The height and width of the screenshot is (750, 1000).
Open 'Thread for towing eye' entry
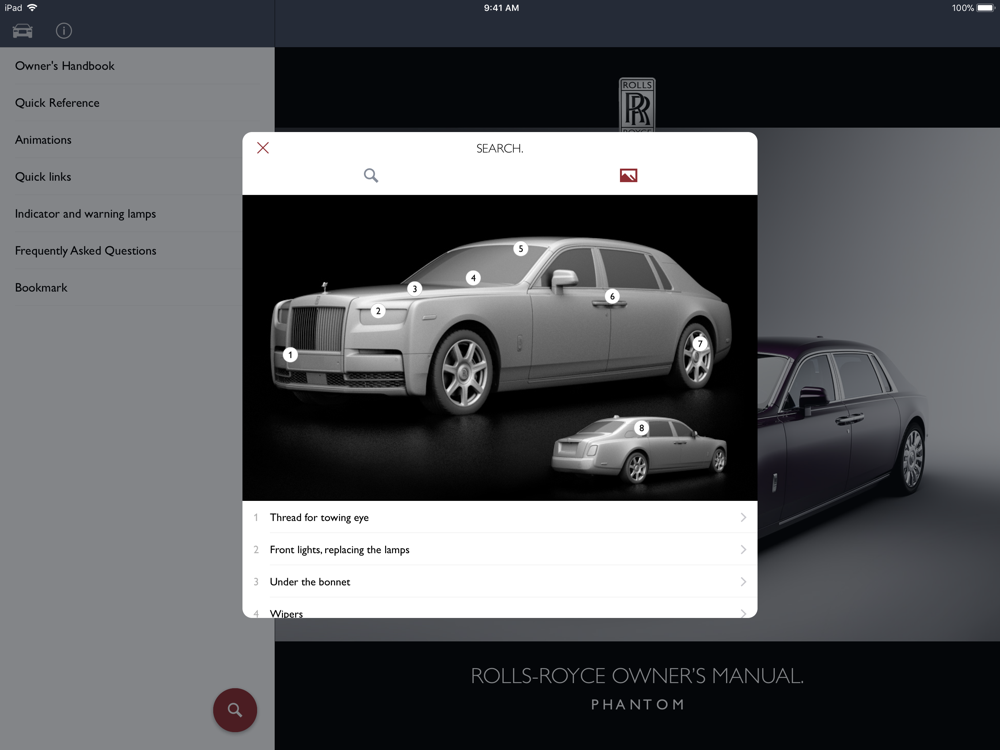coord(500,517)
